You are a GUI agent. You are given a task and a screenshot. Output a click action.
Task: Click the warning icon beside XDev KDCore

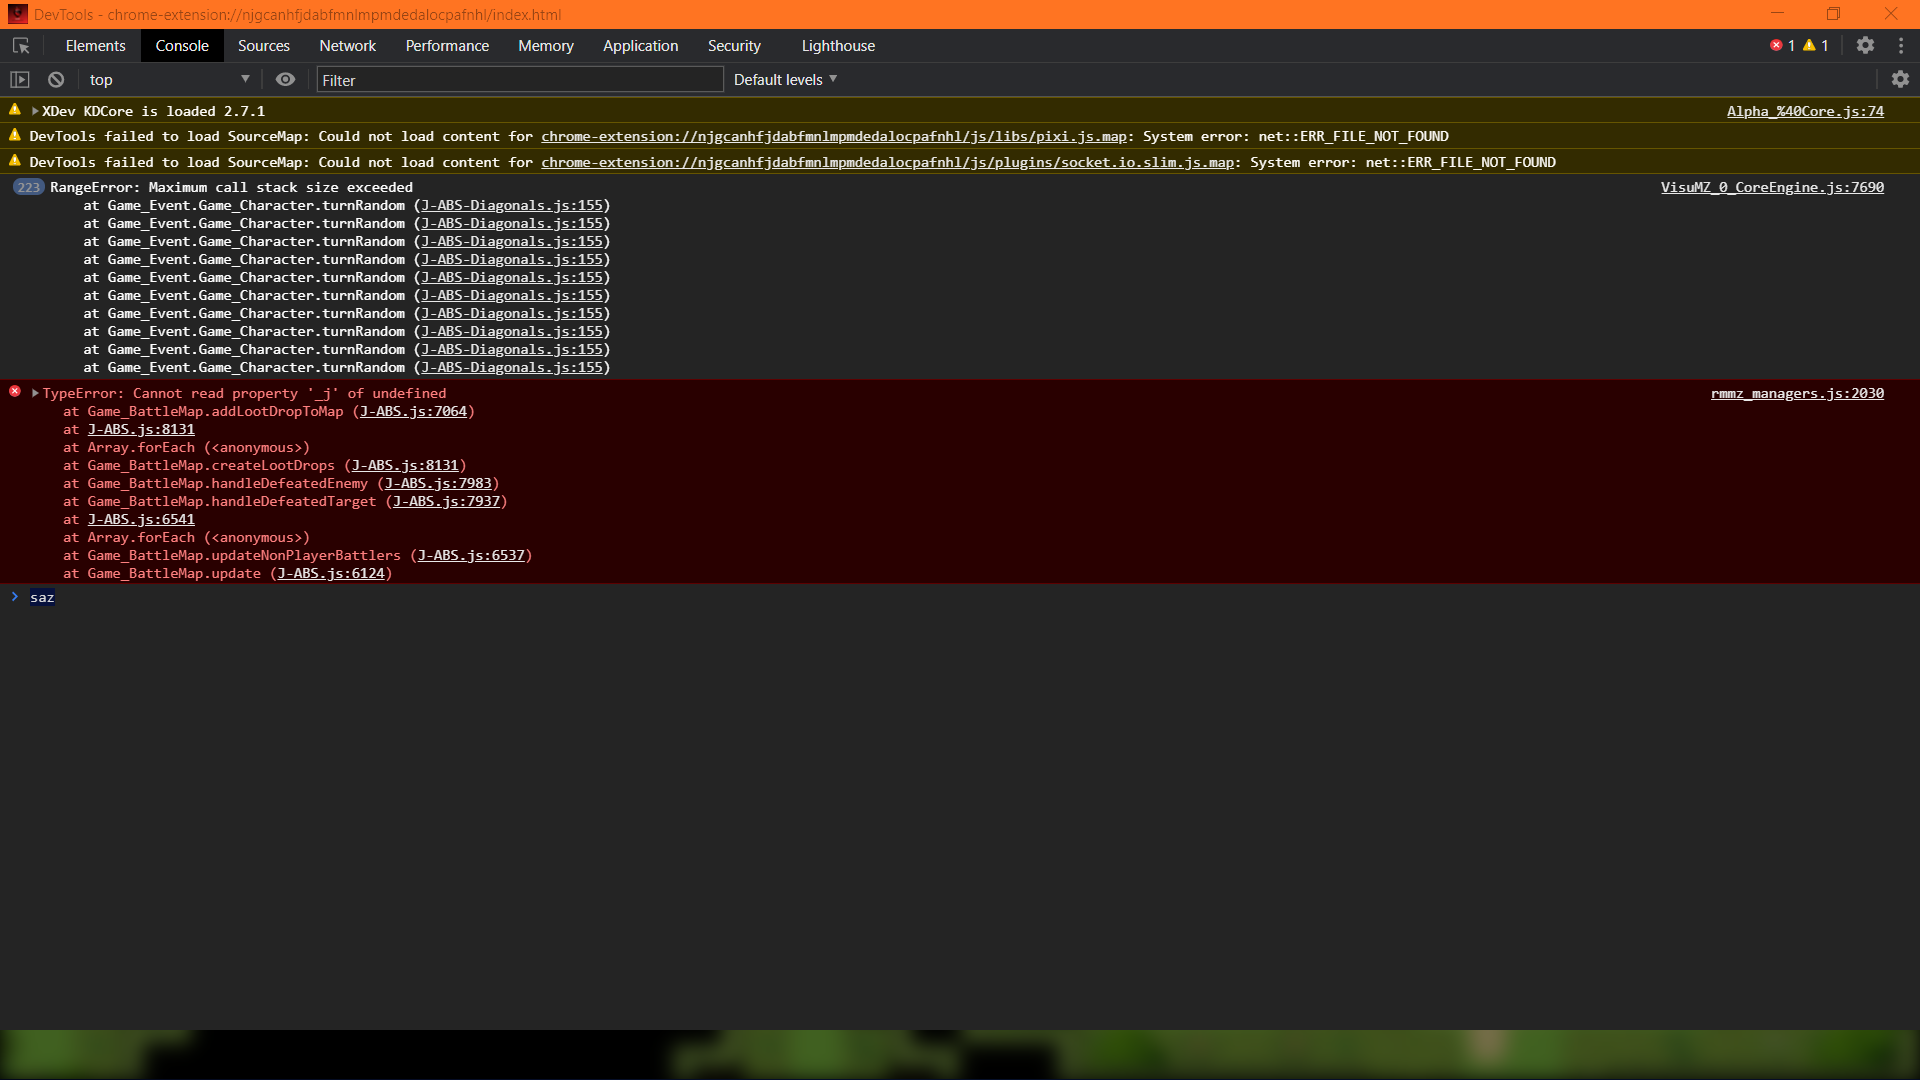click(x=15, y=109)
